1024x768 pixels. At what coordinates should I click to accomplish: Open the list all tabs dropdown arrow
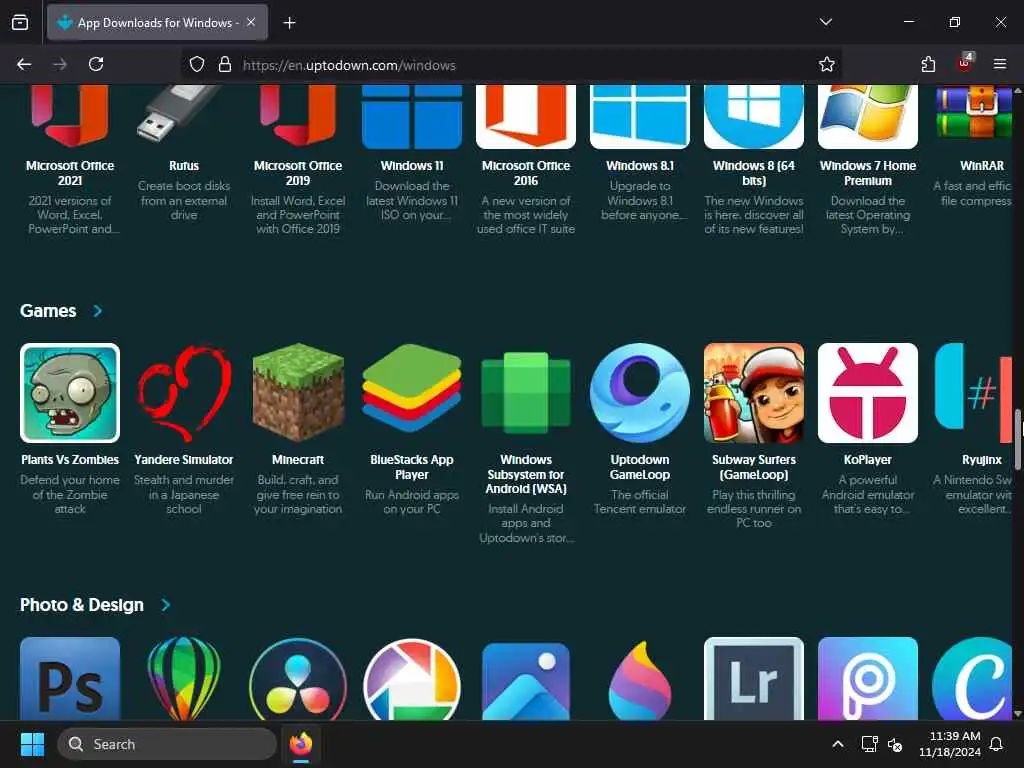coord(825,22)
